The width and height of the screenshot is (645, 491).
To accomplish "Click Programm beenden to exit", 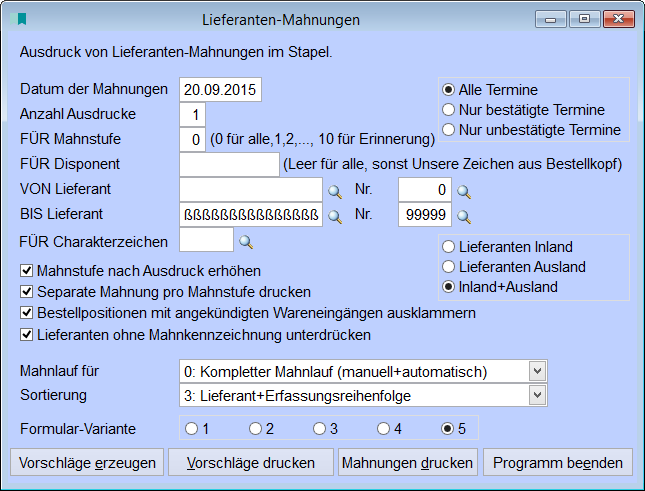I will [x=558, y=463].
